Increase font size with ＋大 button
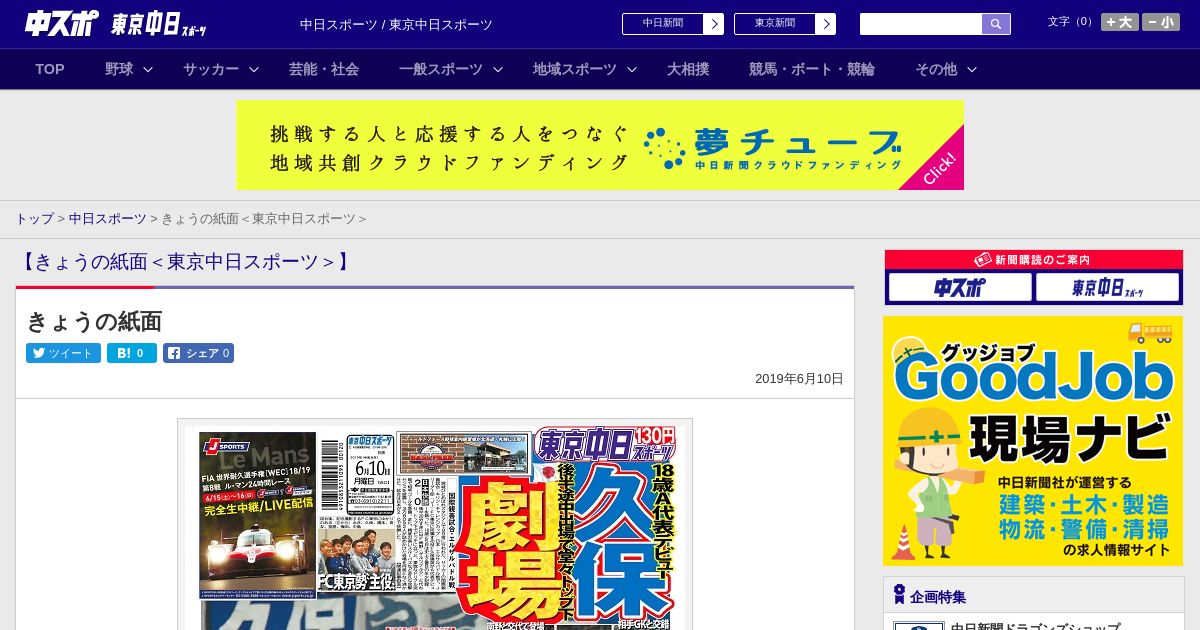Viewport: 1200px width, 630px height. 1120,22
